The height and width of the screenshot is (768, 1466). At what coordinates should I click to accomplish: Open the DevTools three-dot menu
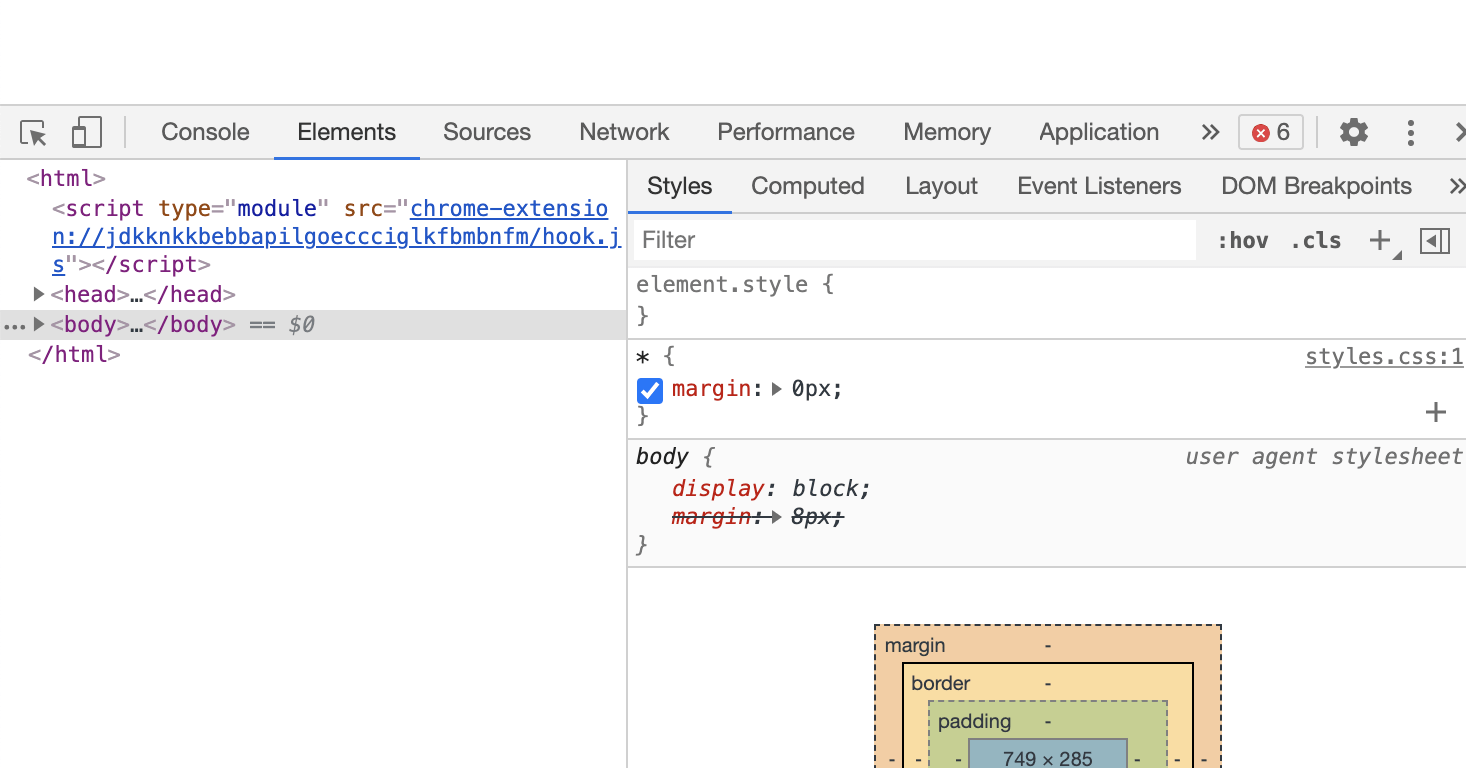[1411, 132]
